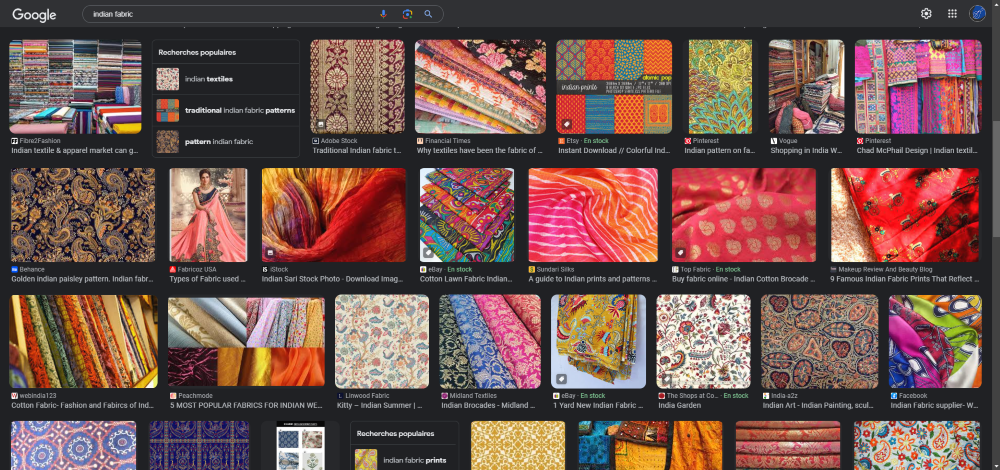Open the Financial Times folded textiles thumbnail

click(x=480, y=87)
